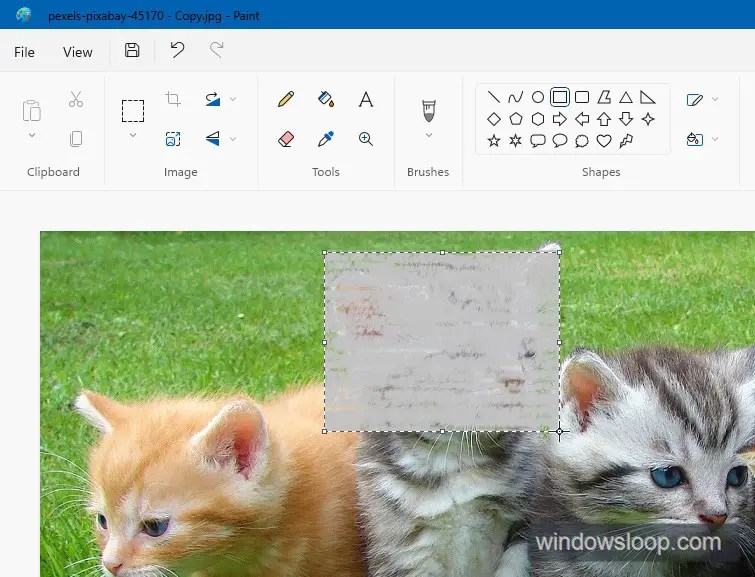755x577 pixels.
Task: Pick the heart shape
Action: pyautogui.click(x=604, y=141)
